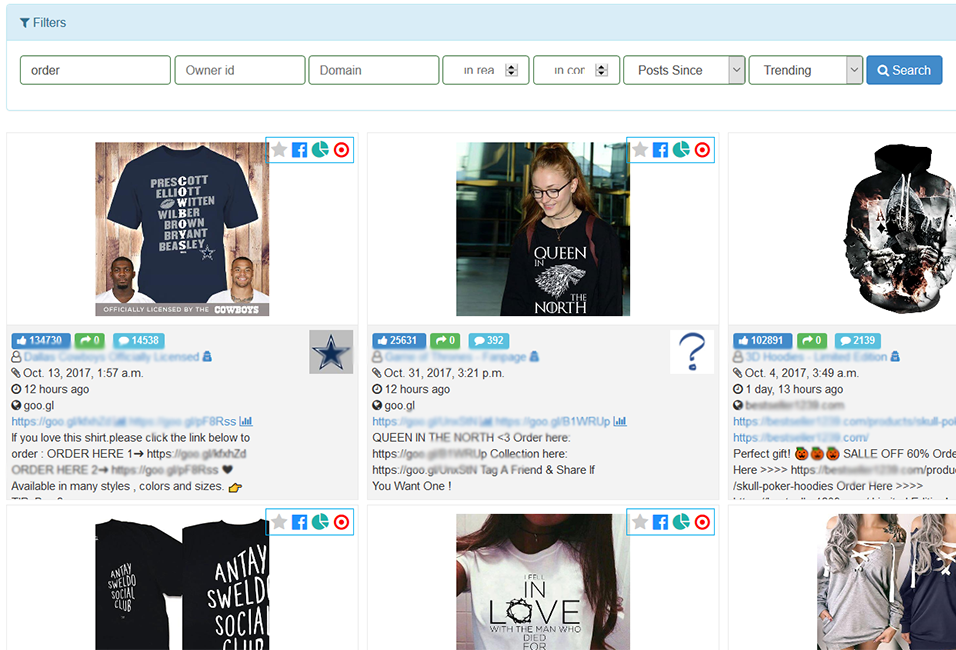Viewport: 956px width, 650px height.
Task: Click red target icon on Antay Sweldo card
Action: coord(341,522)
